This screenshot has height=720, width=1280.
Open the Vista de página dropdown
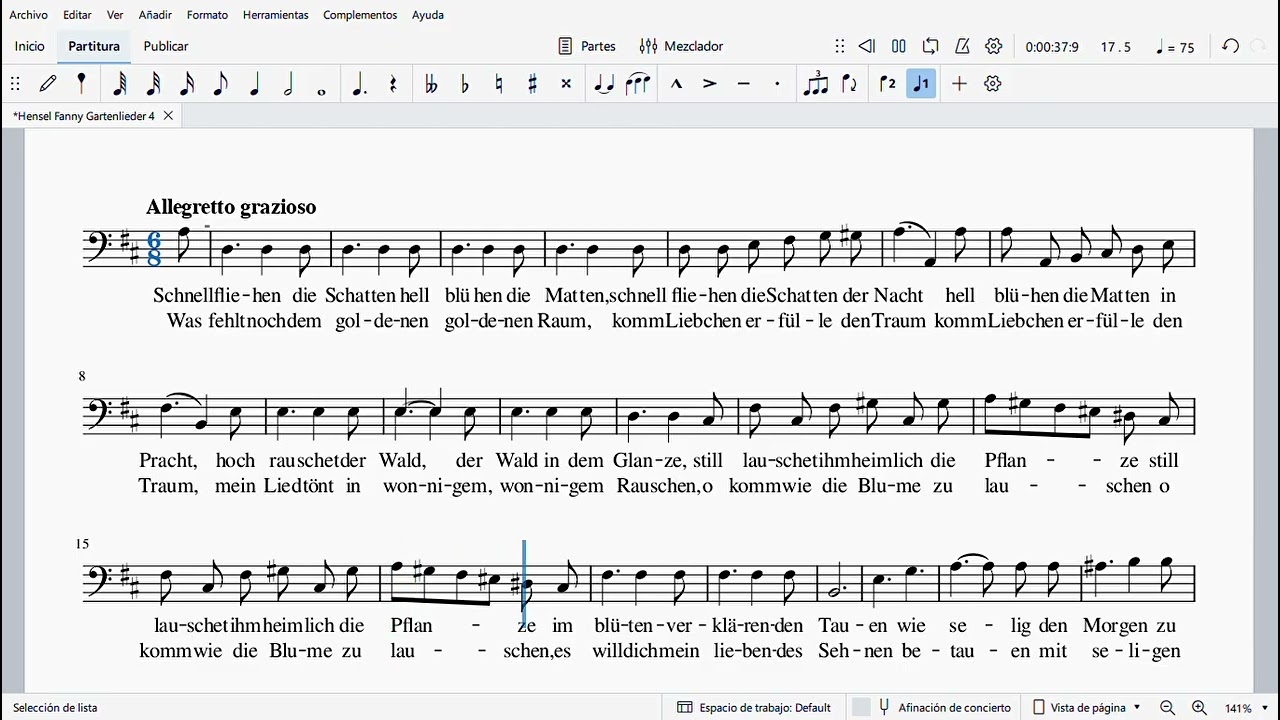(1086, 707)
